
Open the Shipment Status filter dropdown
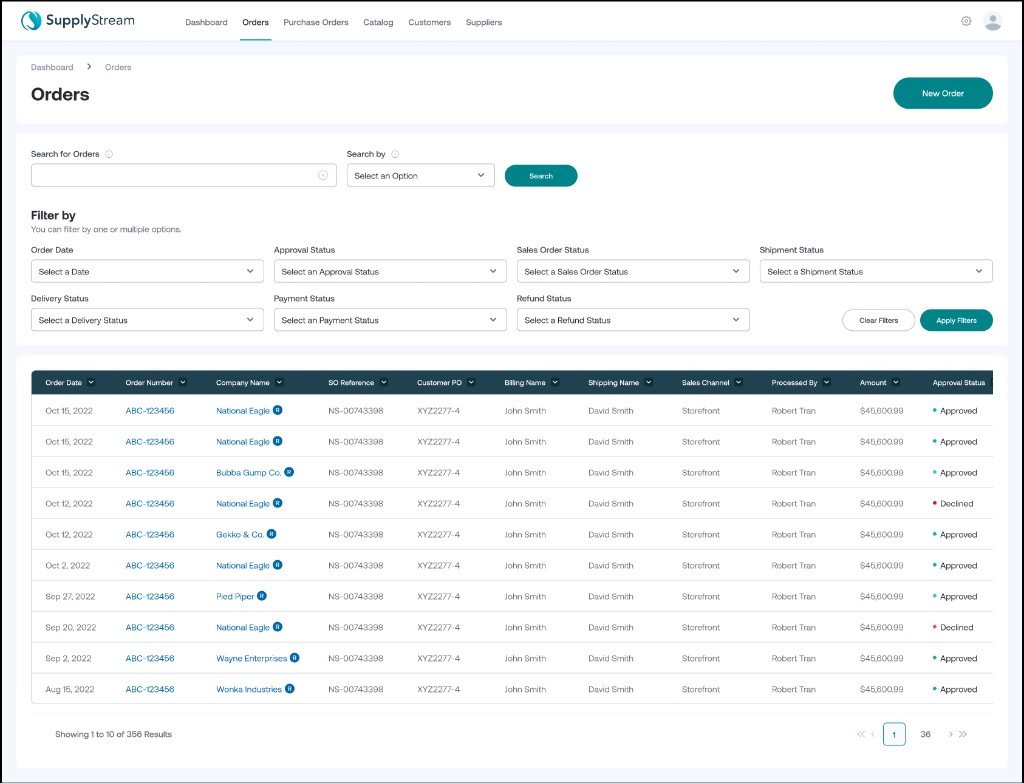coord(876,271)
